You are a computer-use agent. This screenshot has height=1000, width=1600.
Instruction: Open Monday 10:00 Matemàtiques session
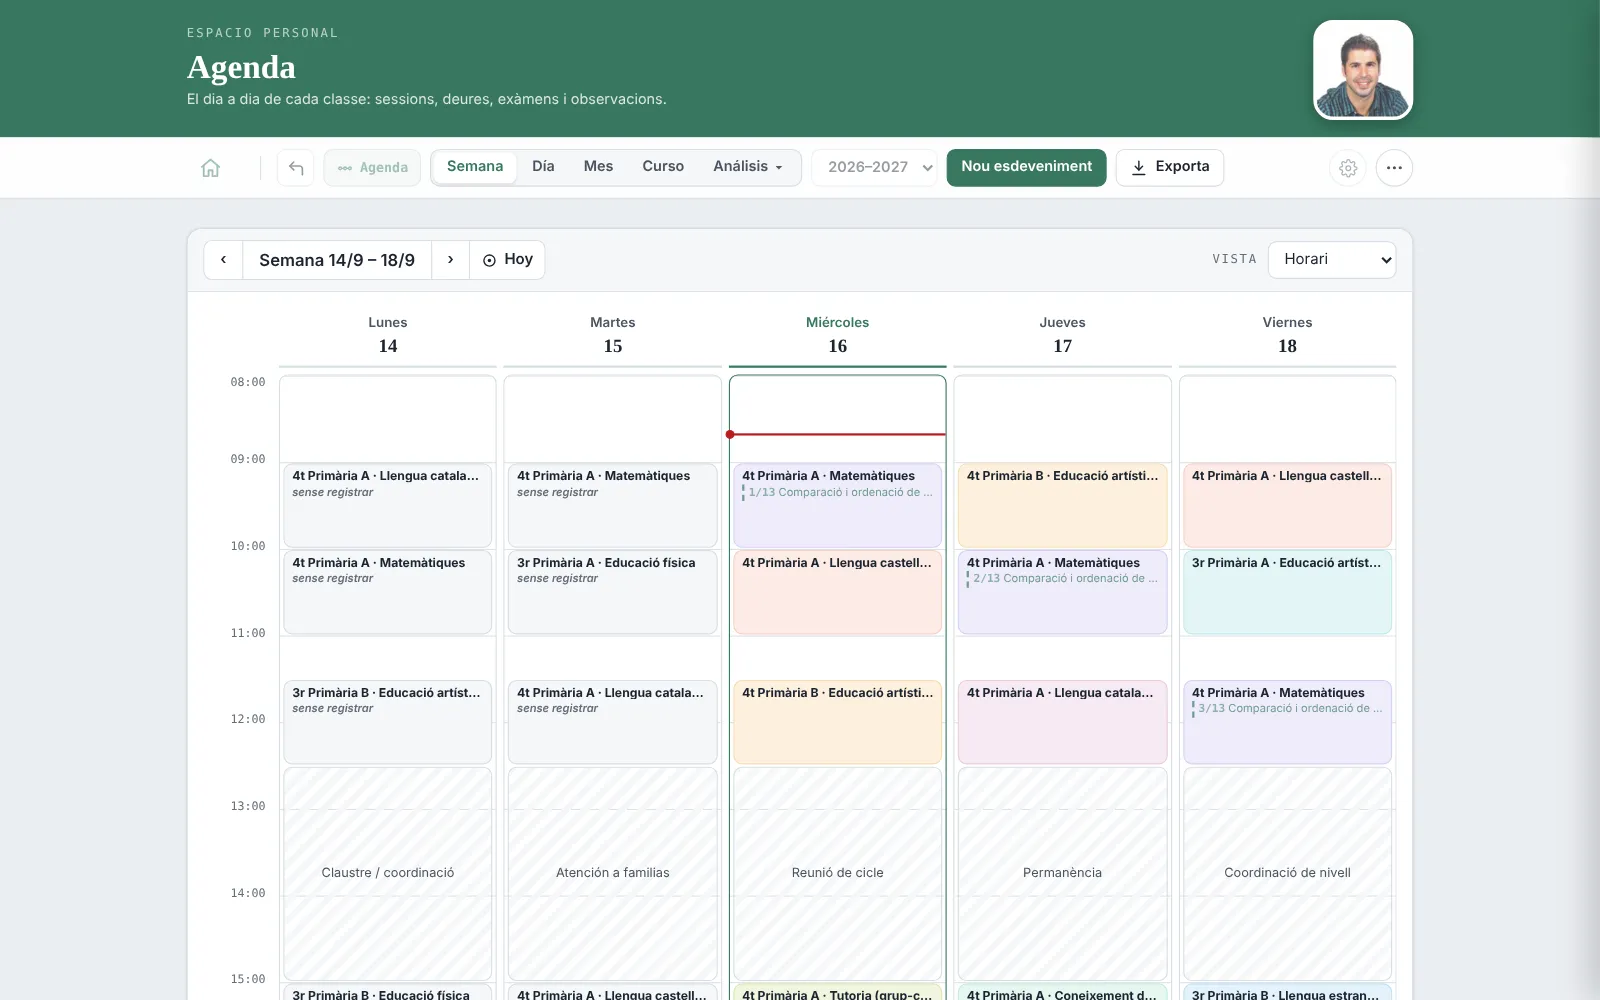click(388, 592)
